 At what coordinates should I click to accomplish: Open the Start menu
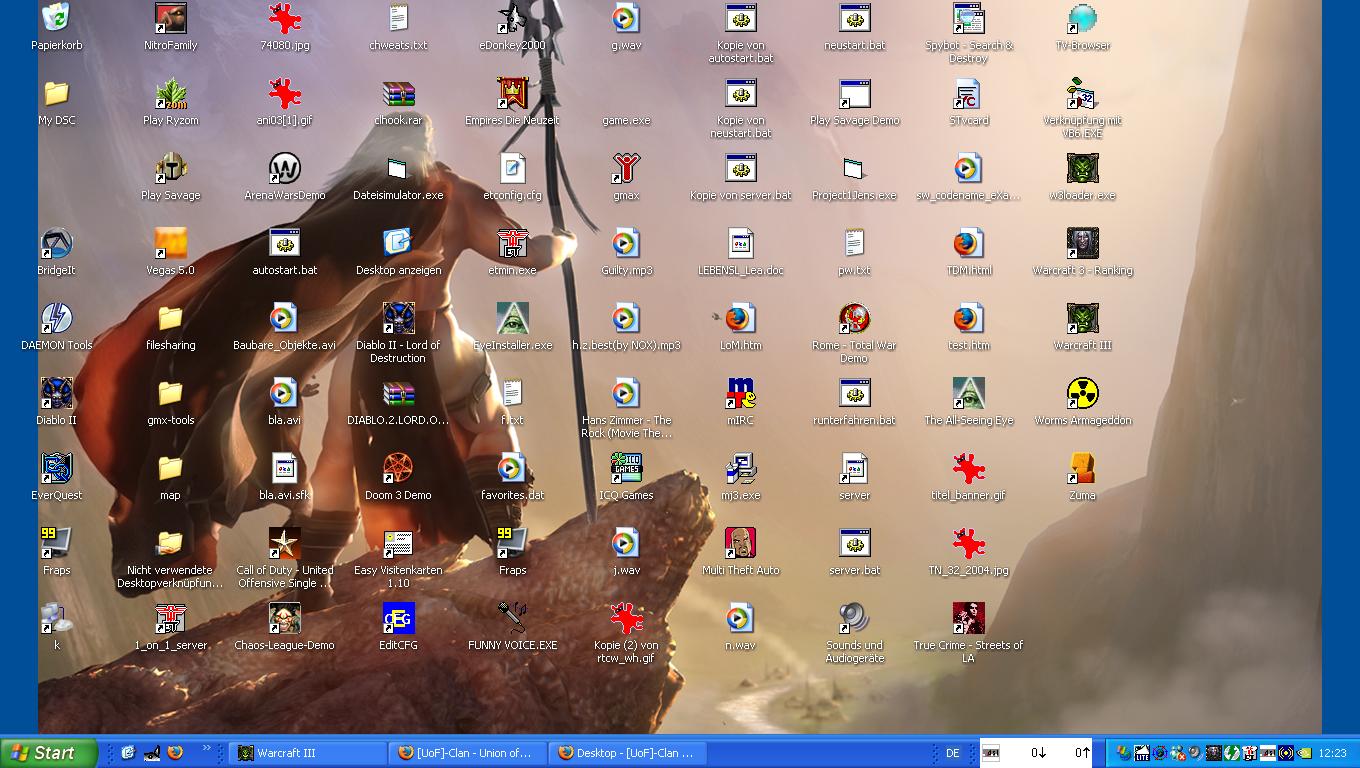click(49, 753)
